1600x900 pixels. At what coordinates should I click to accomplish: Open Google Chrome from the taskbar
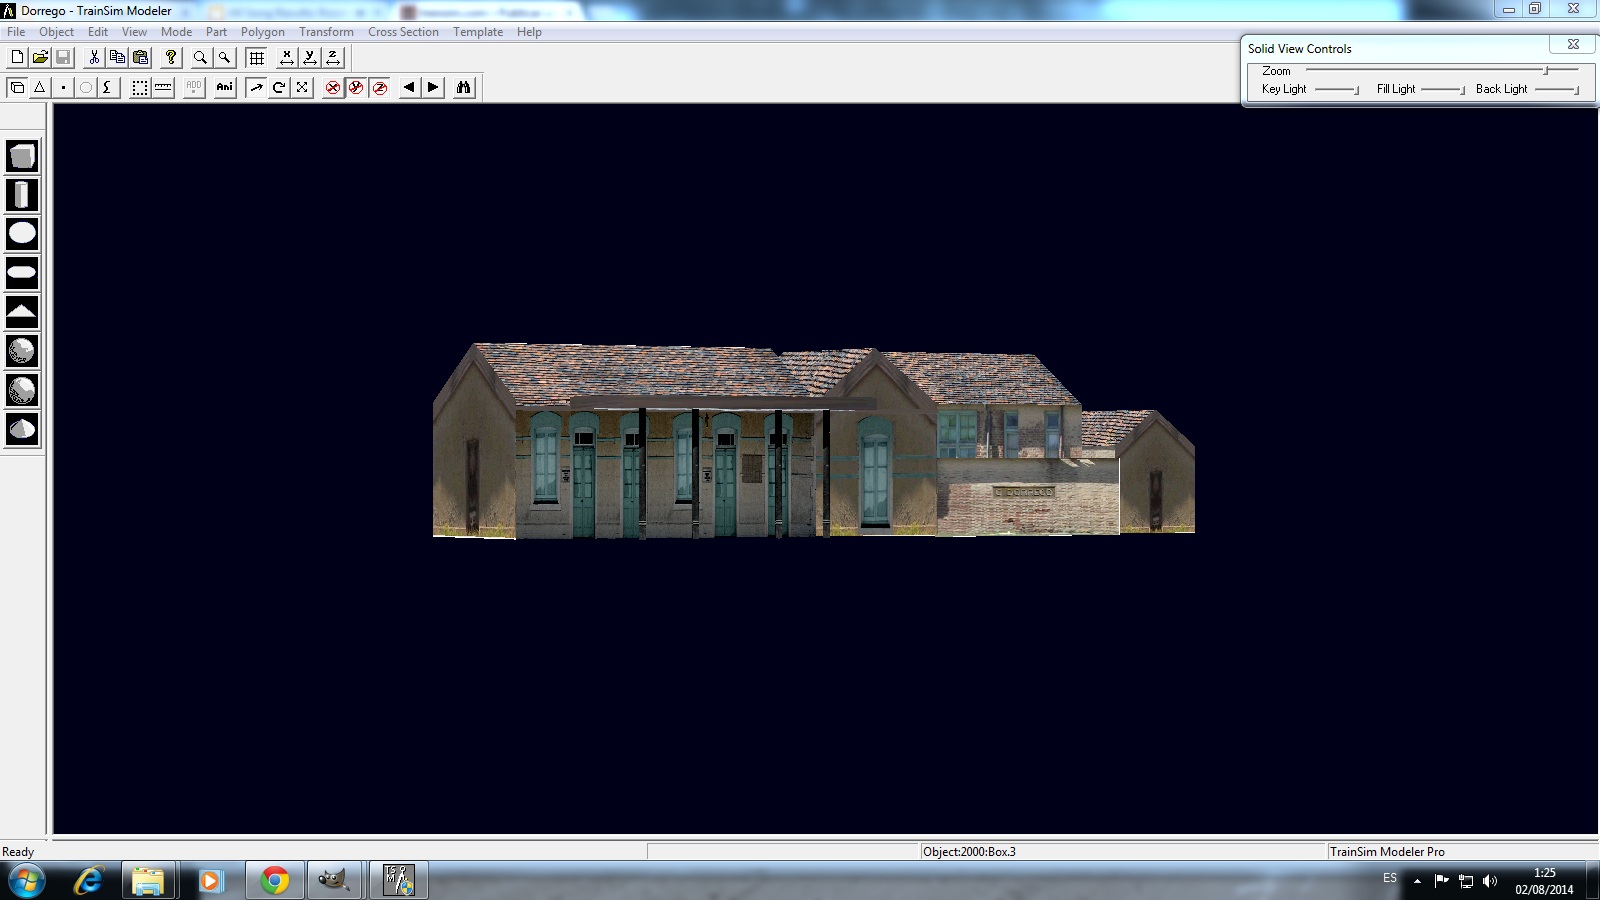coord(274,880)
